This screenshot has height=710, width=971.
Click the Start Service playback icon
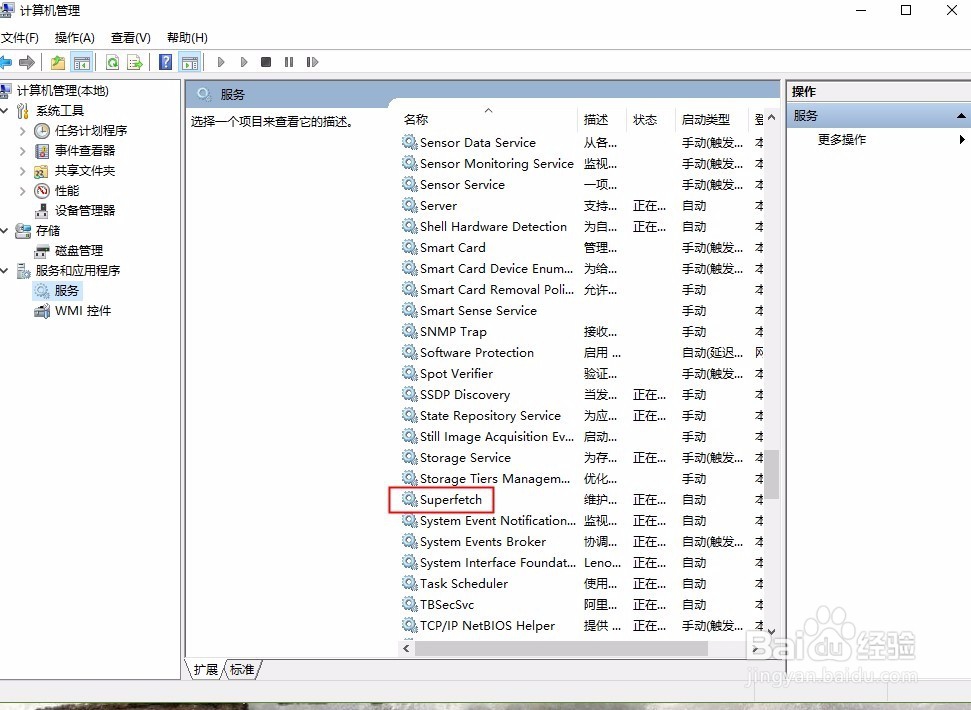pos(220,61)
